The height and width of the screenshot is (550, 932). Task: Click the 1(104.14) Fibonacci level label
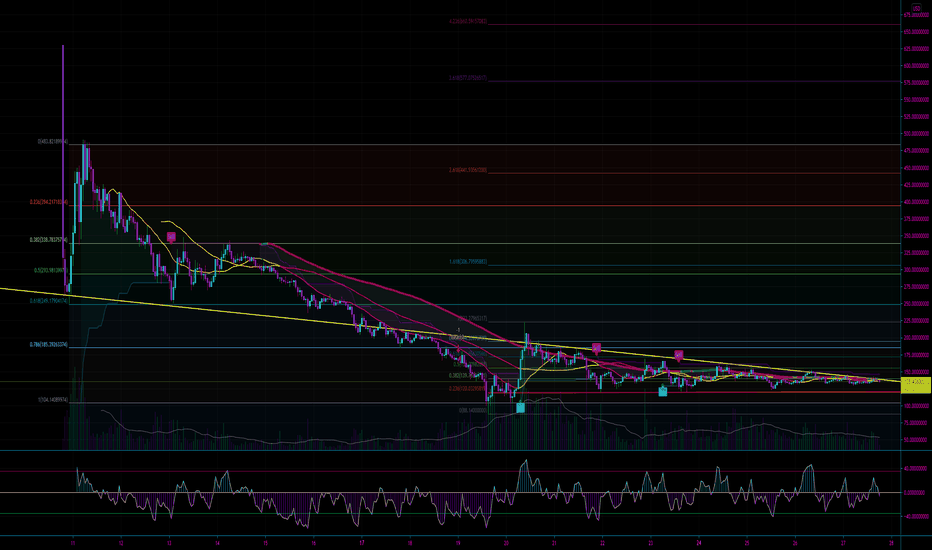coord(53,400)
